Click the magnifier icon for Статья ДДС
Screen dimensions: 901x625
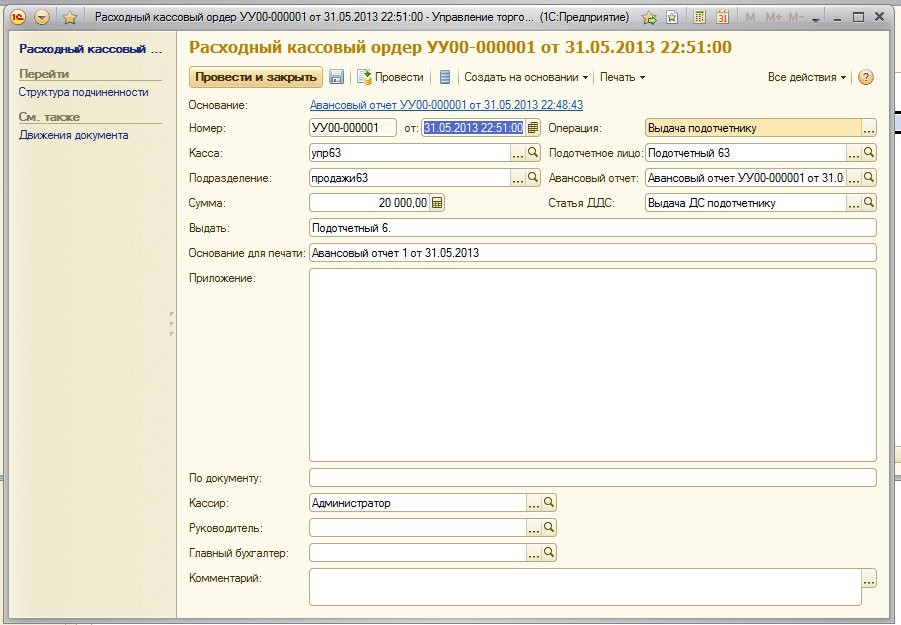click(869, 203)
